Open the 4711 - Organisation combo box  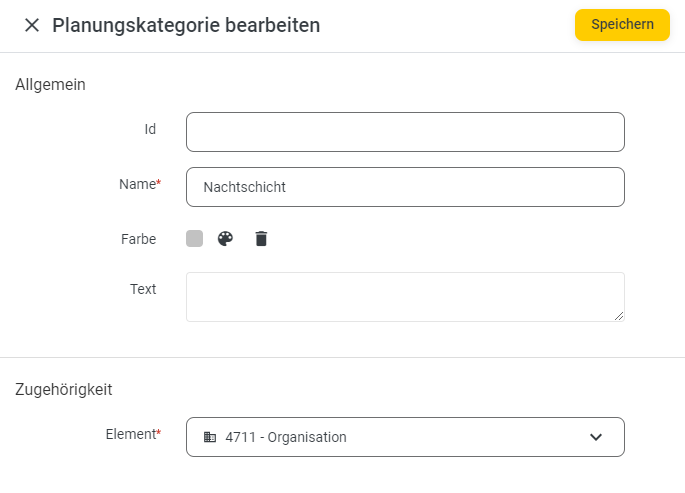[x=405, y=437]
